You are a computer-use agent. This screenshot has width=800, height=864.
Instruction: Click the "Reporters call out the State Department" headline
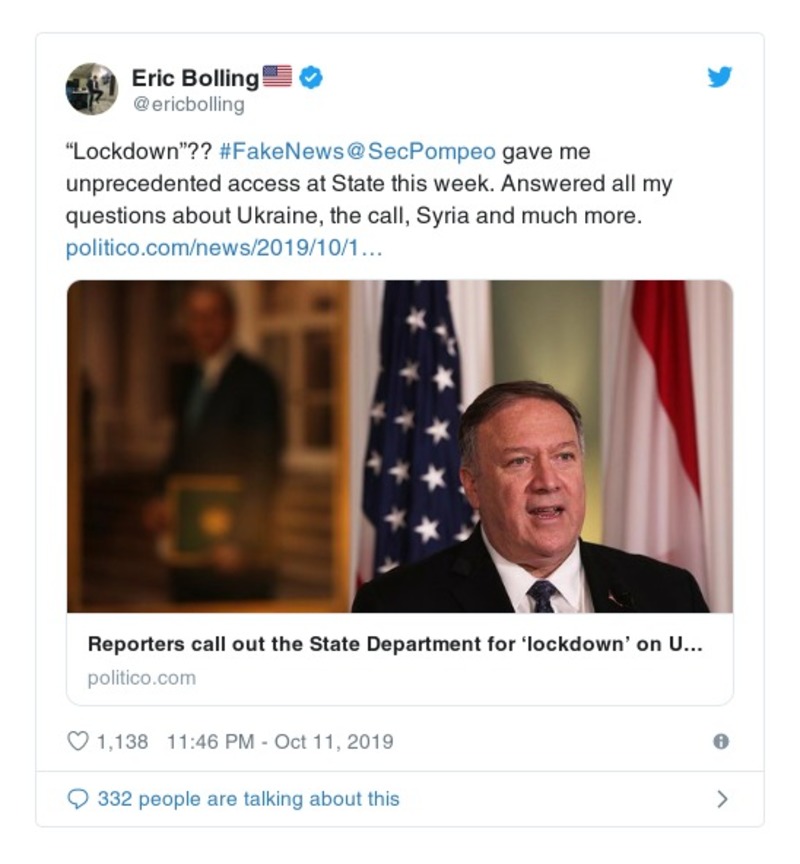(x=395, y=644)
